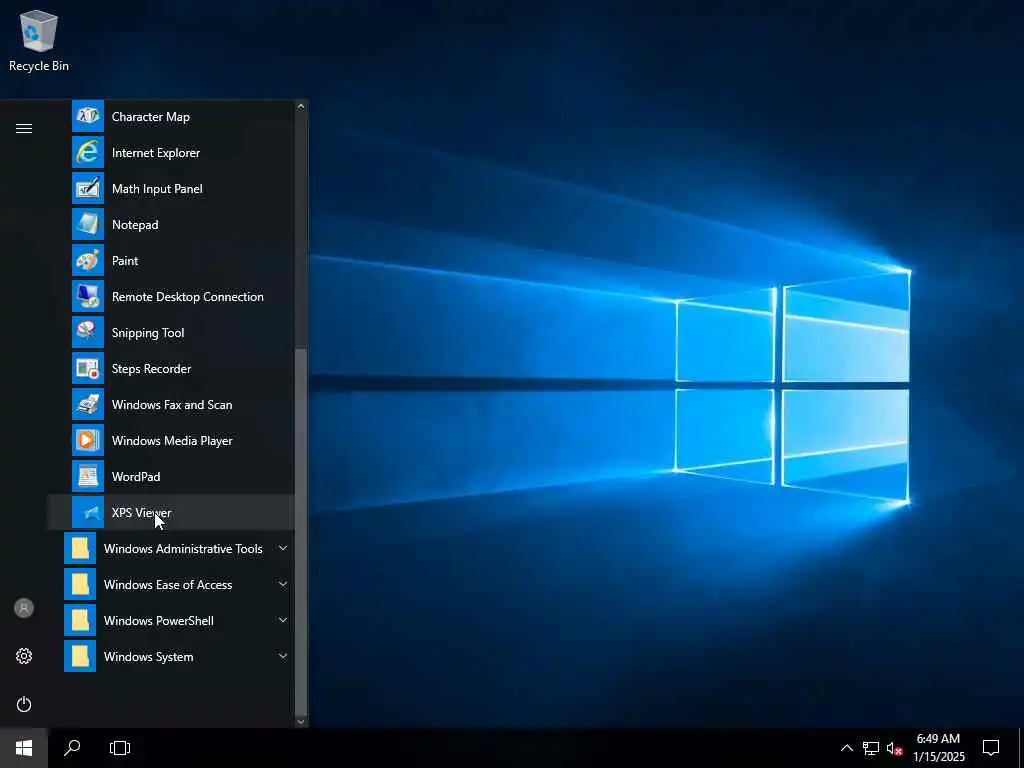This screenshot has height=768, width=1024.
Task: Launch Internet Explorer from its icon
Action: pos(88,152)
